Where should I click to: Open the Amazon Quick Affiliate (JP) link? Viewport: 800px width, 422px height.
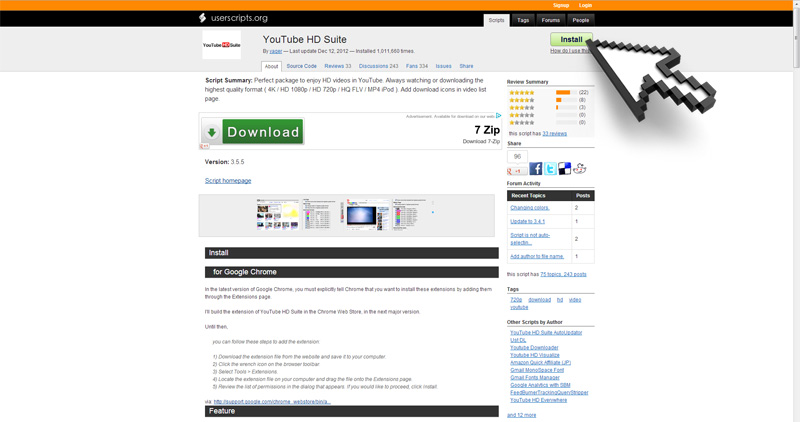(540, 363)
